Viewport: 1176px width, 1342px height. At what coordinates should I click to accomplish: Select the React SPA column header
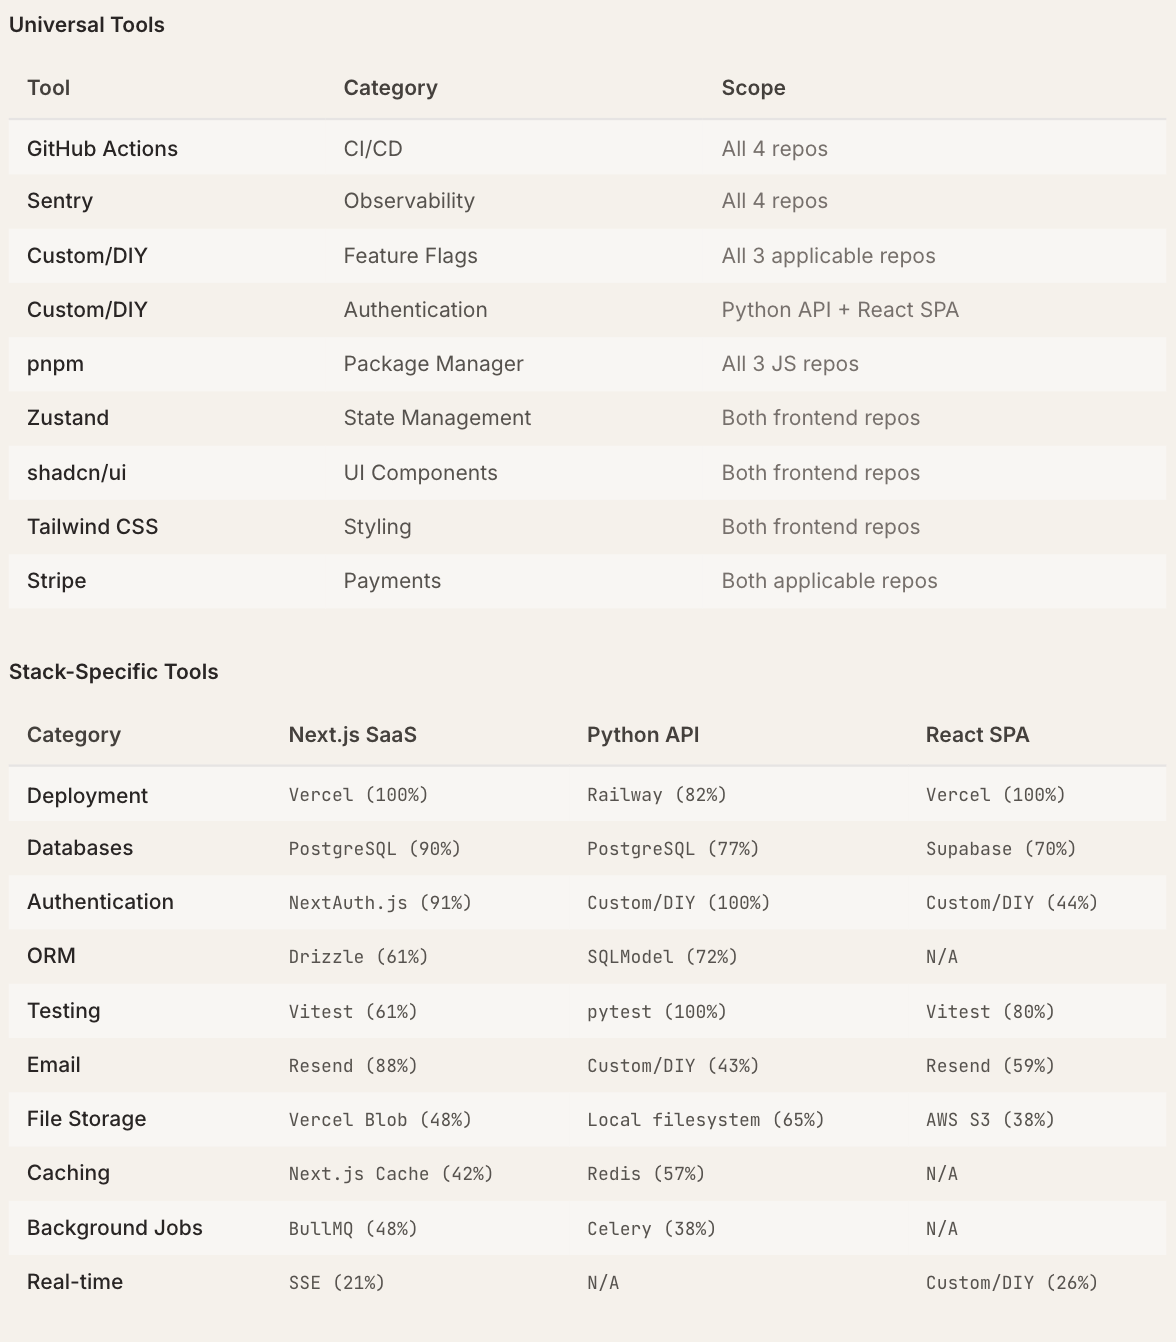[x=977, y=735]
